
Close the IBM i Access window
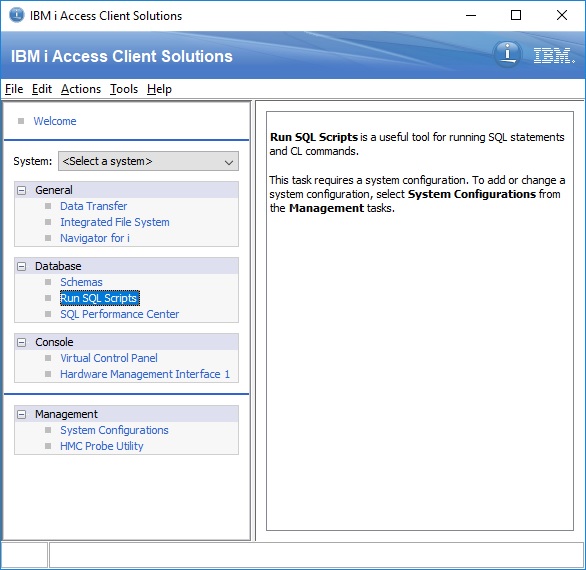[x=562, y=15]
